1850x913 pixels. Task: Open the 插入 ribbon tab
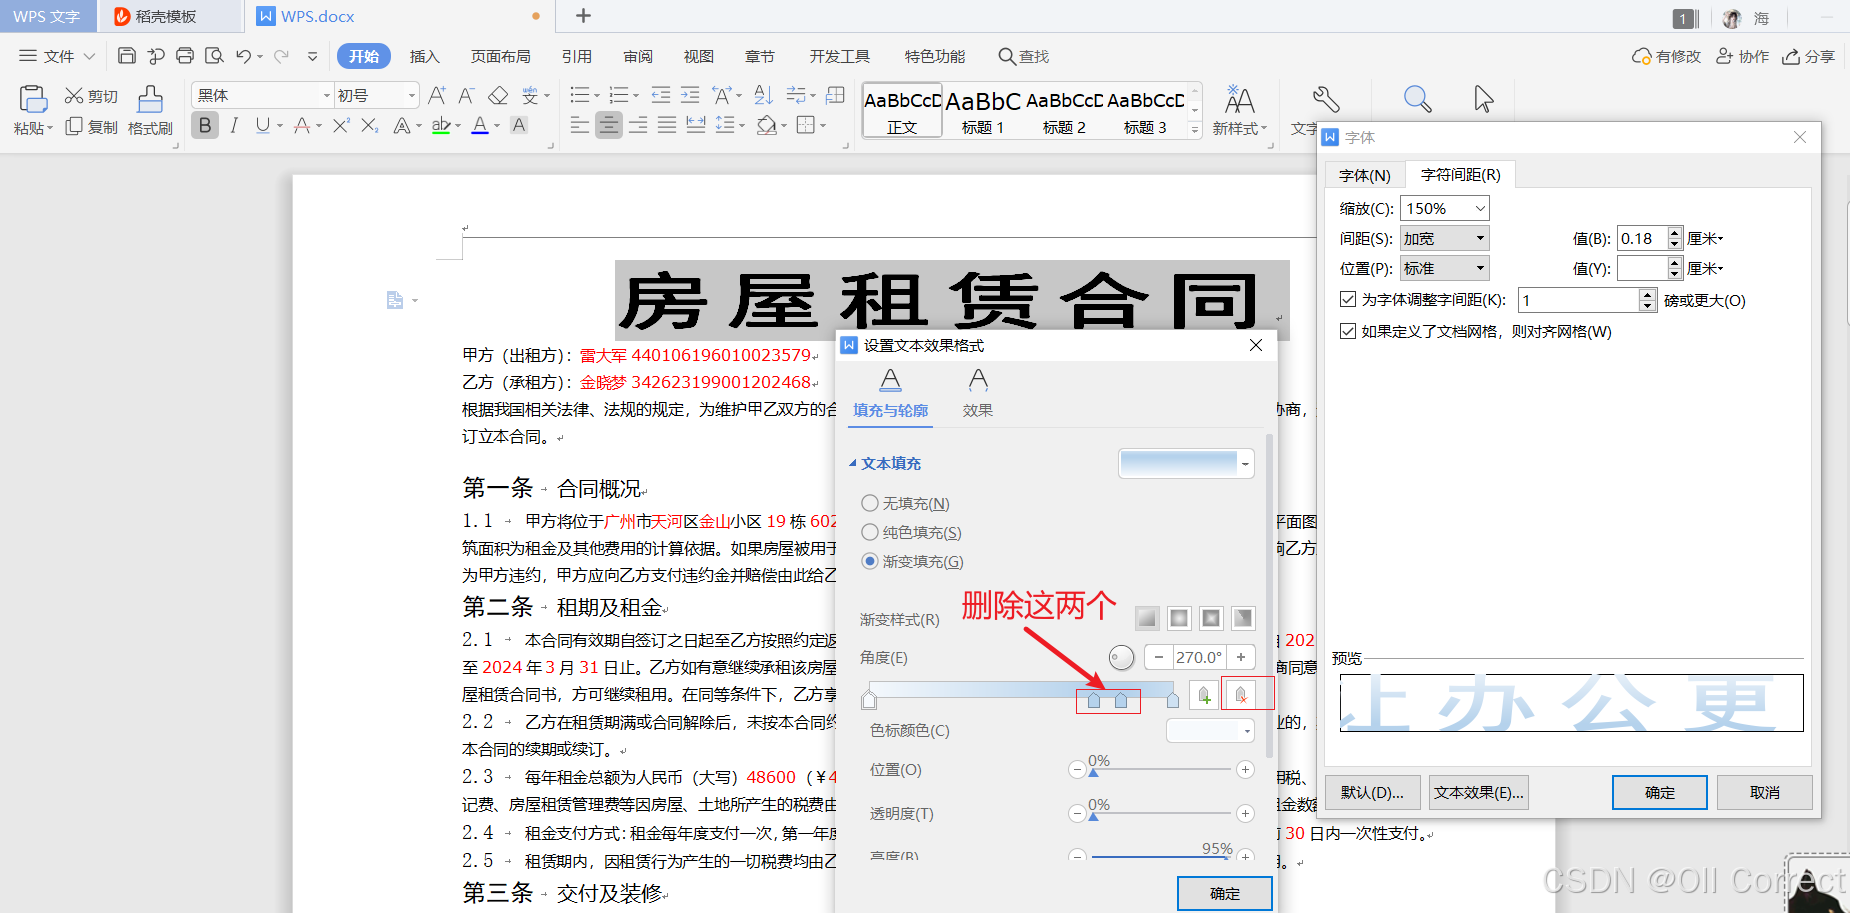[x=425, y=56]
